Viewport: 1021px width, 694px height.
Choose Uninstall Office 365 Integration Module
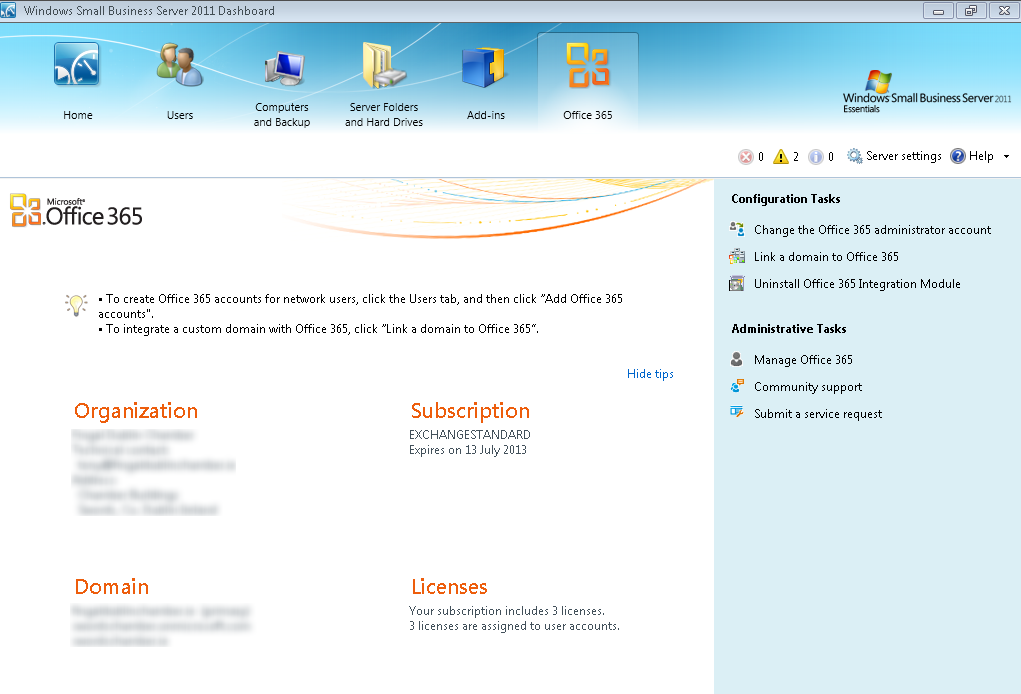[x=857, y=284]
